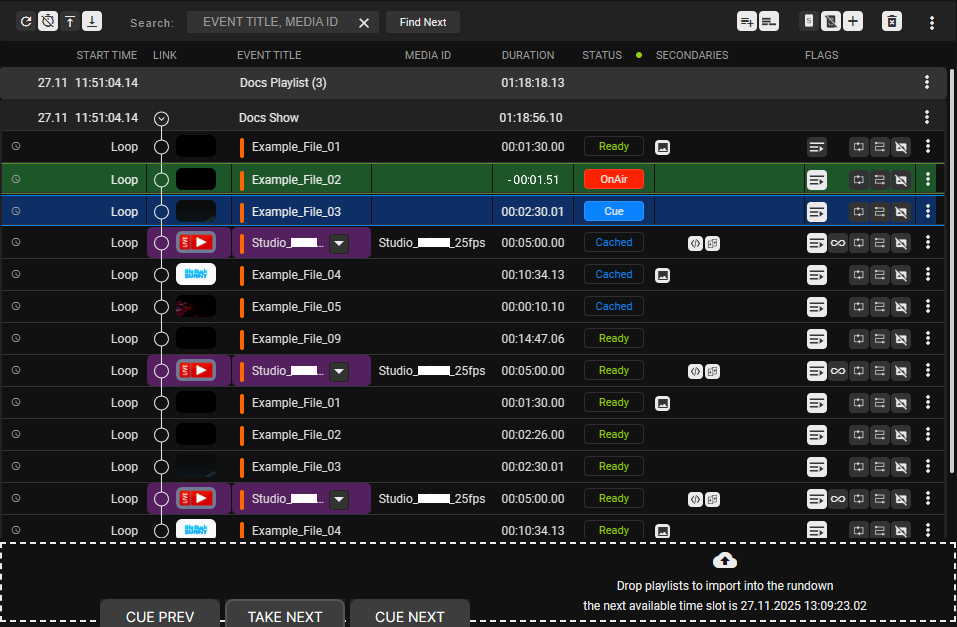Open the Studio dropdown arrow on the Cached row

pos(339,242)
